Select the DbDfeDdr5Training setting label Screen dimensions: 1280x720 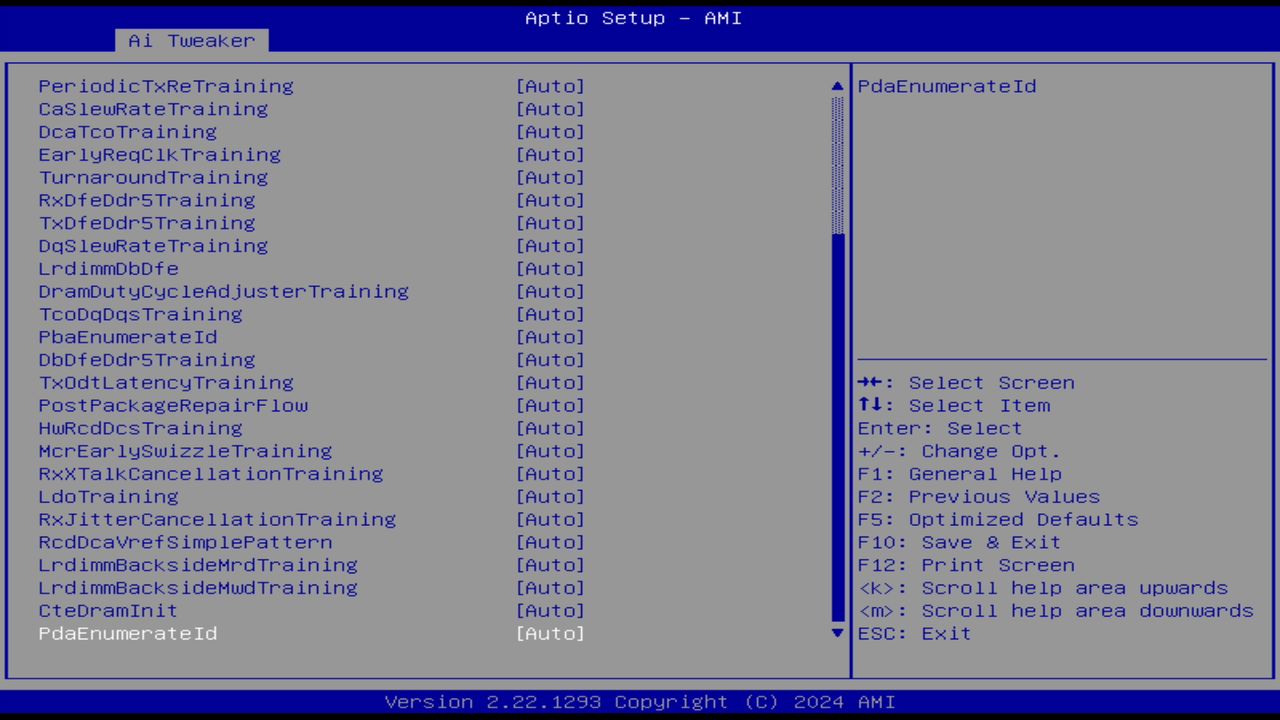pos(147,360)
